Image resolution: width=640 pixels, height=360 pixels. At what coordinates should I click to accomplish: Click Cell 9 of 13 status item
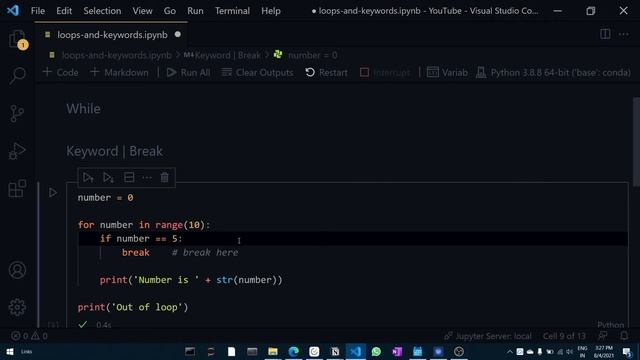564,336
